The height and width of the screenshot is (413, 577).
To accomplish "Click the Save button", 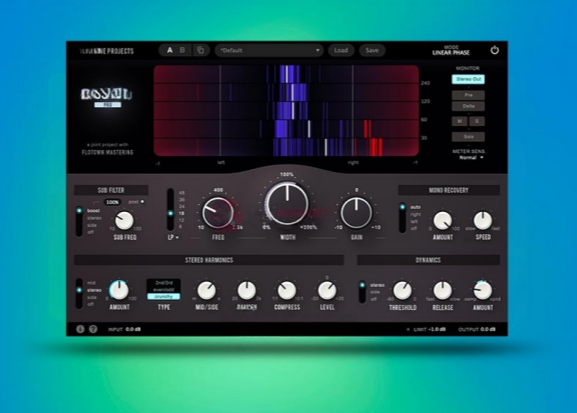I will [372, 50].
